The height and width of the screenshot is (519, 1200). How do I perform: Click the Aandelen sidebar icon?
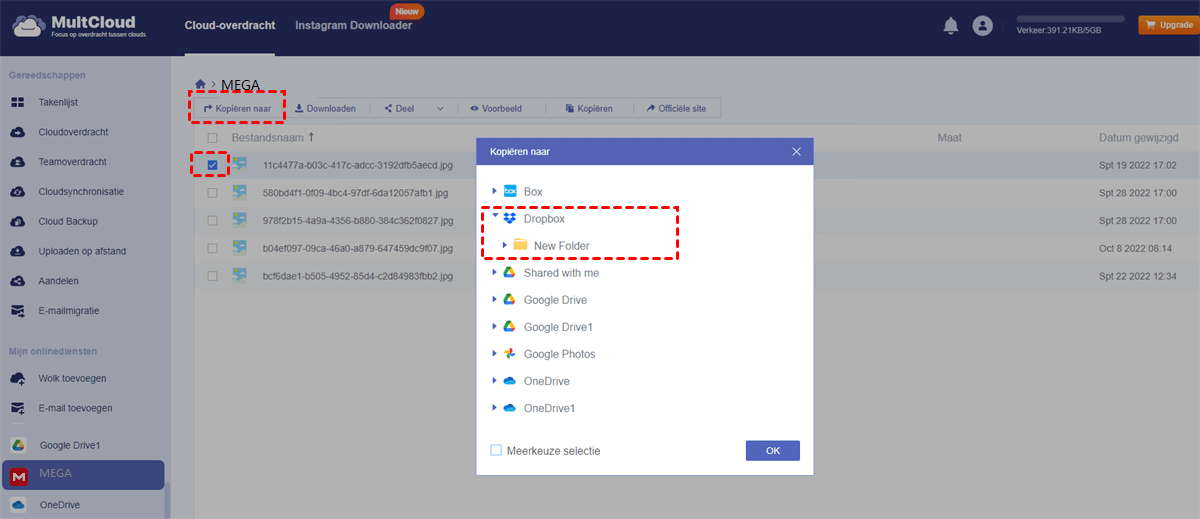pos(18,282)
